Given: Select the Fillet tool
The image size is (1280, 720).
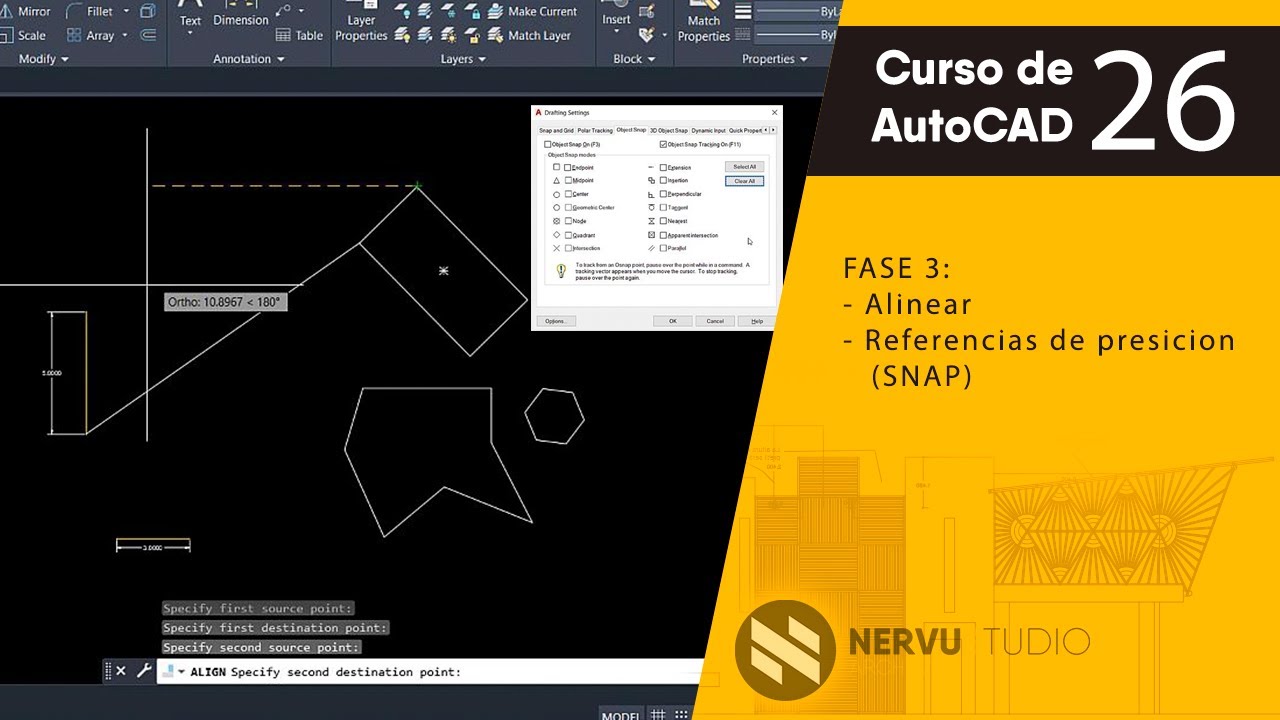Looking at the screenshot, I should [90, 11].
